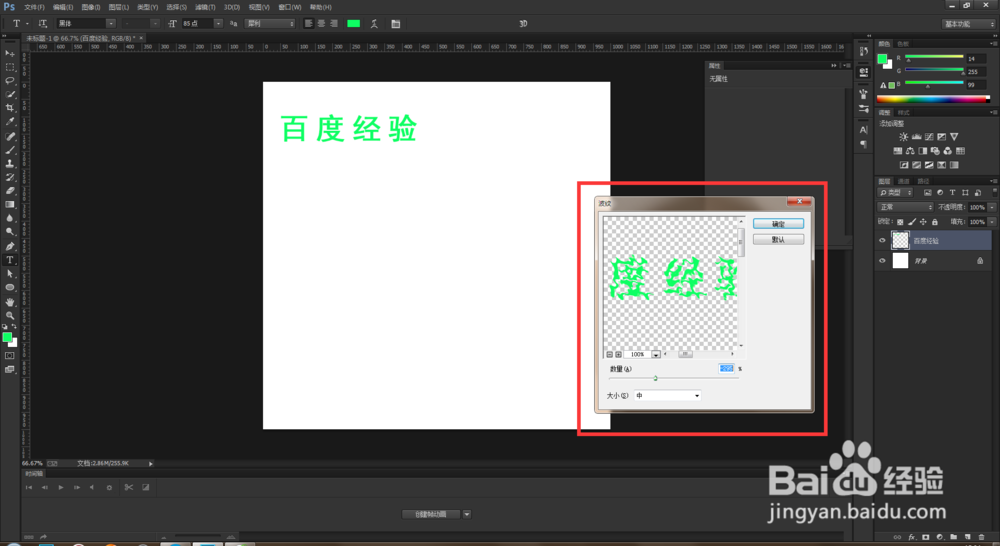Screen dimensions: 1000x546
Task: Lock transparent pixels in the Layers panel
Action: tap(900, 222)
